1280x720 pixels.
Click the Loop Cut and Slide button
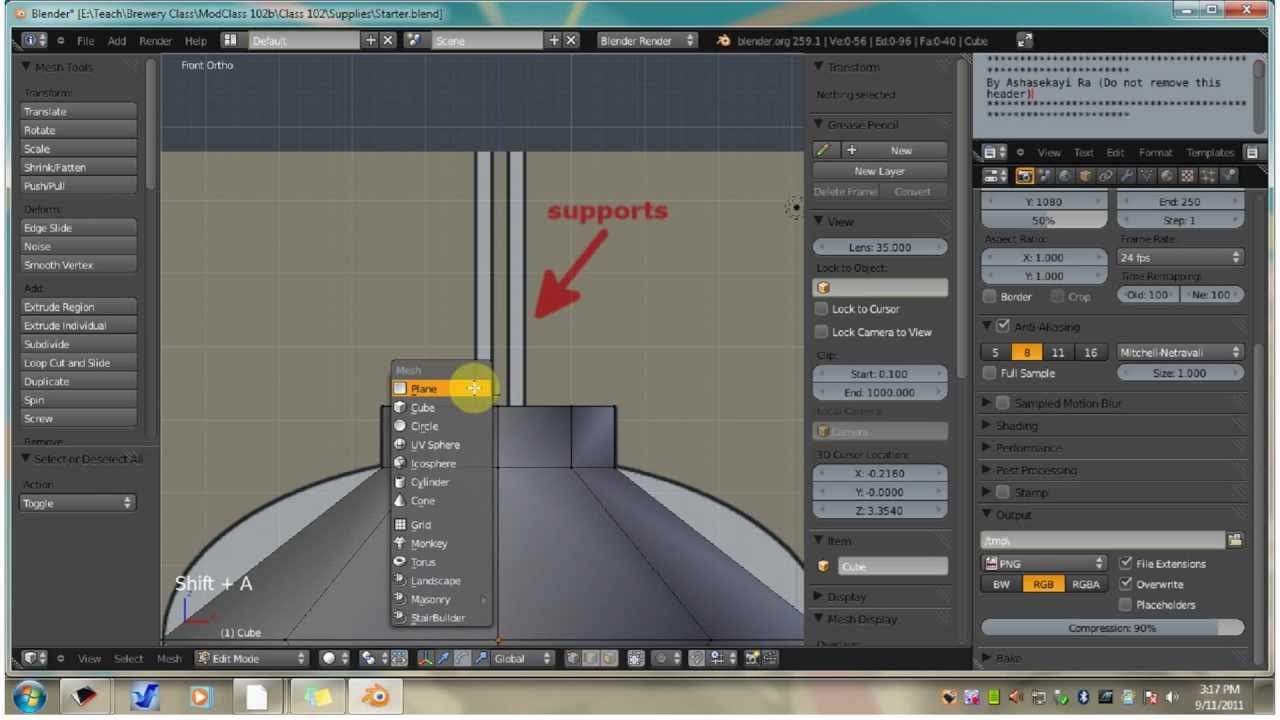tap(78, 363)
